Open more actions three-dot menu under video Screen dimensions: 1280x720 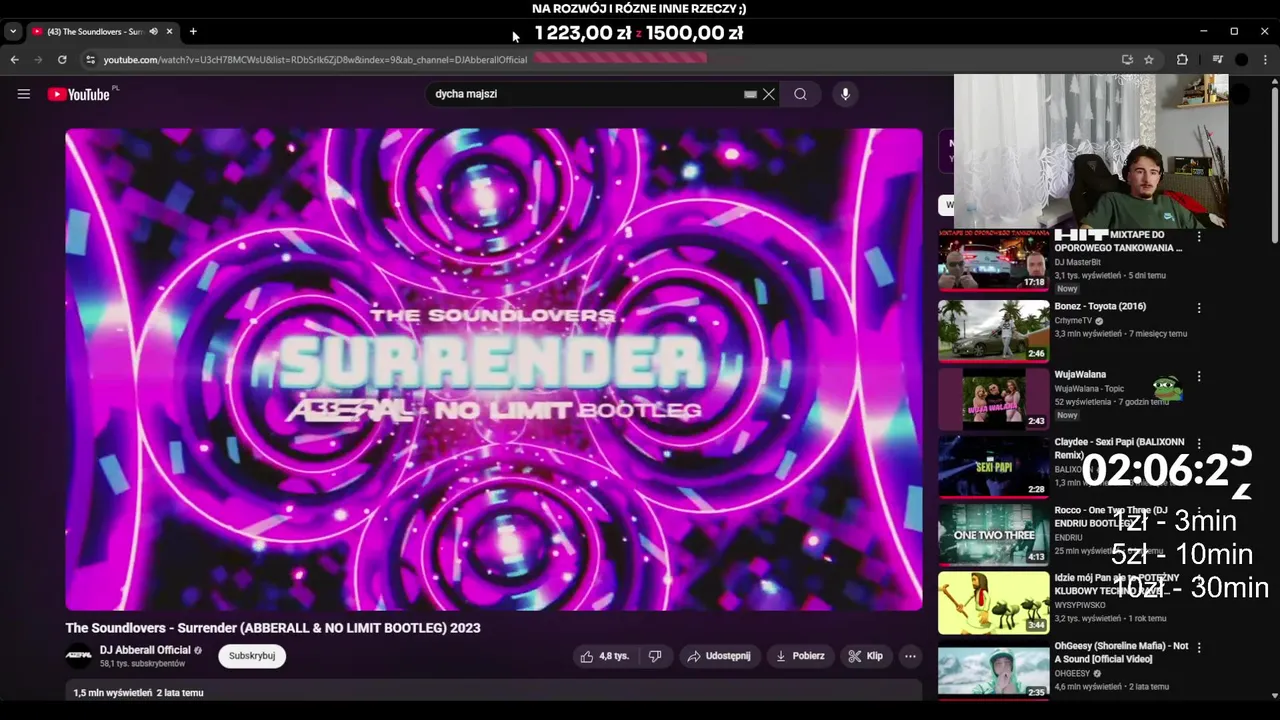910,656
